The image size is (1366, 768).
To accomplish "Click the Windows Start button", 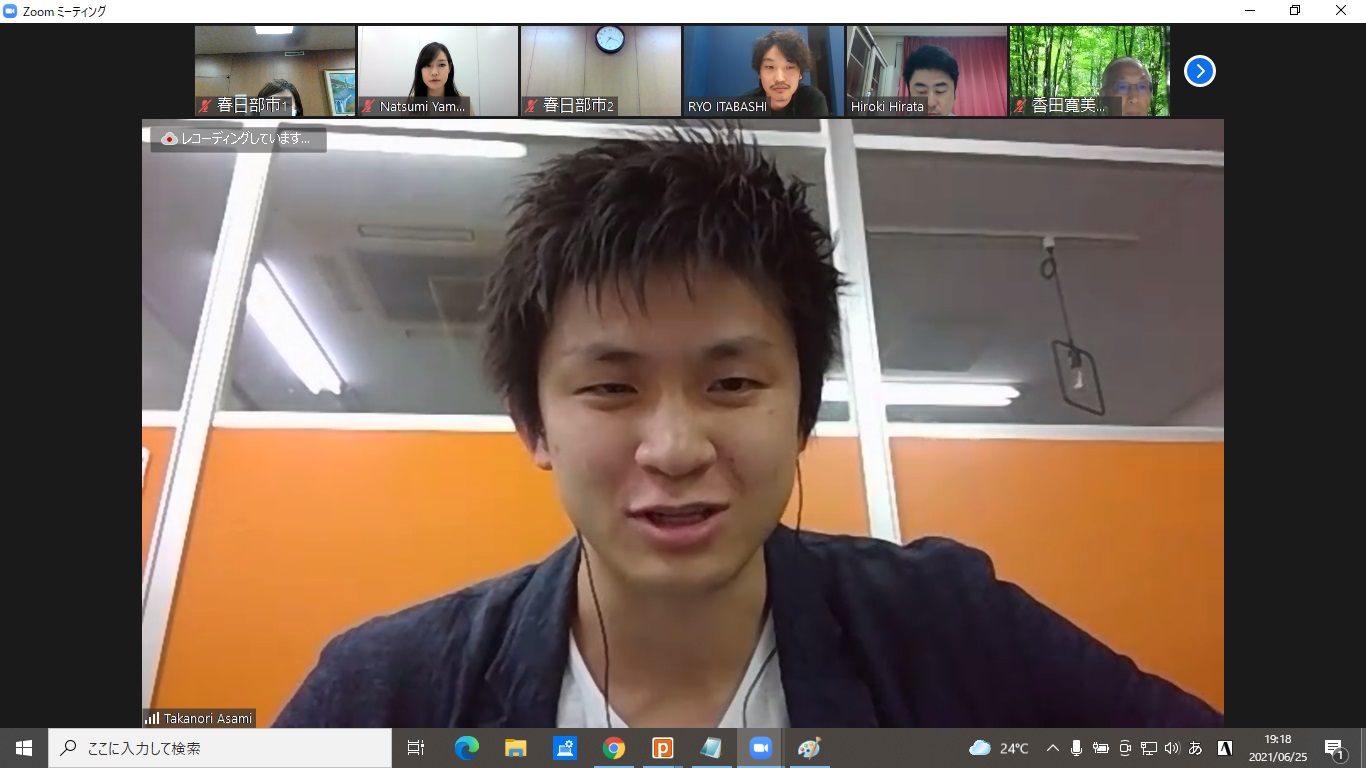I will 24,748.
